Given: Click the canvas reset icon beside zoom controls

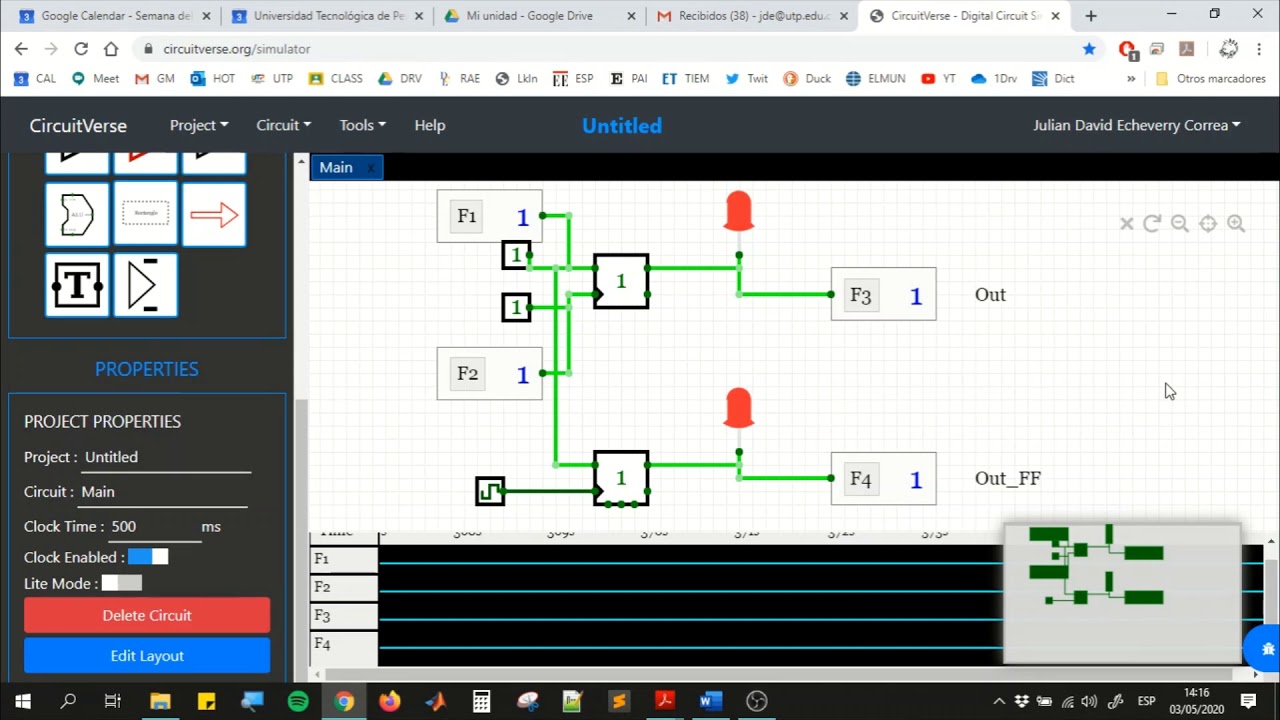Looking at the screenshot, I should (1152, 224).
